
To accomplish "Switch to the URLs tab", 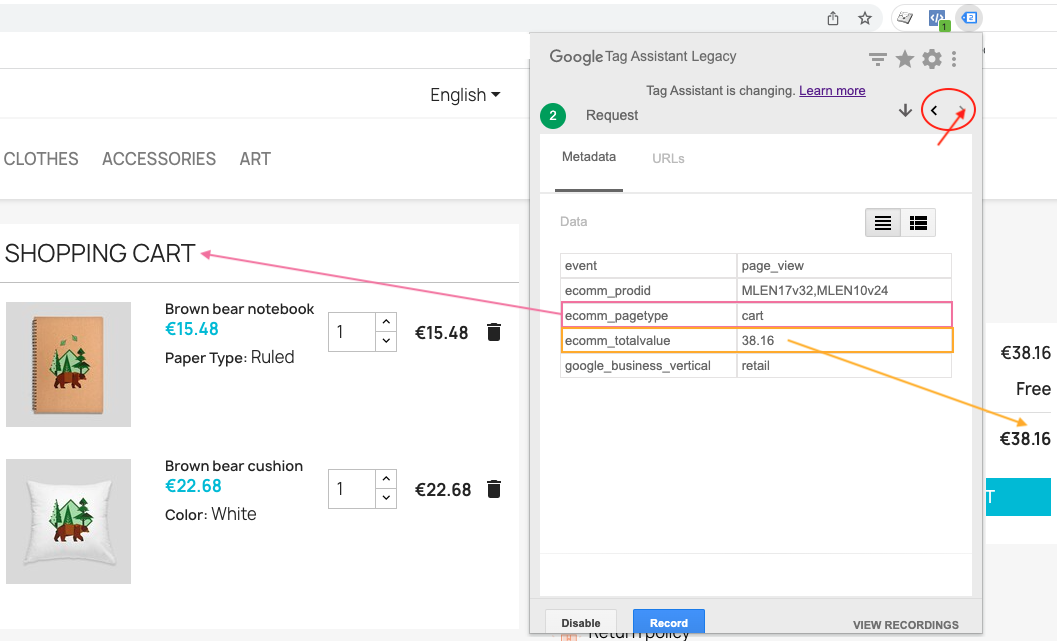I will point(668,158).
